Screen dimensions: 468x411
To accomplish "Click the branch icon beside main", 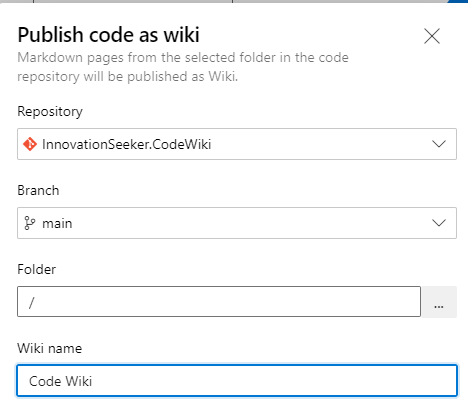I will 30,223.
